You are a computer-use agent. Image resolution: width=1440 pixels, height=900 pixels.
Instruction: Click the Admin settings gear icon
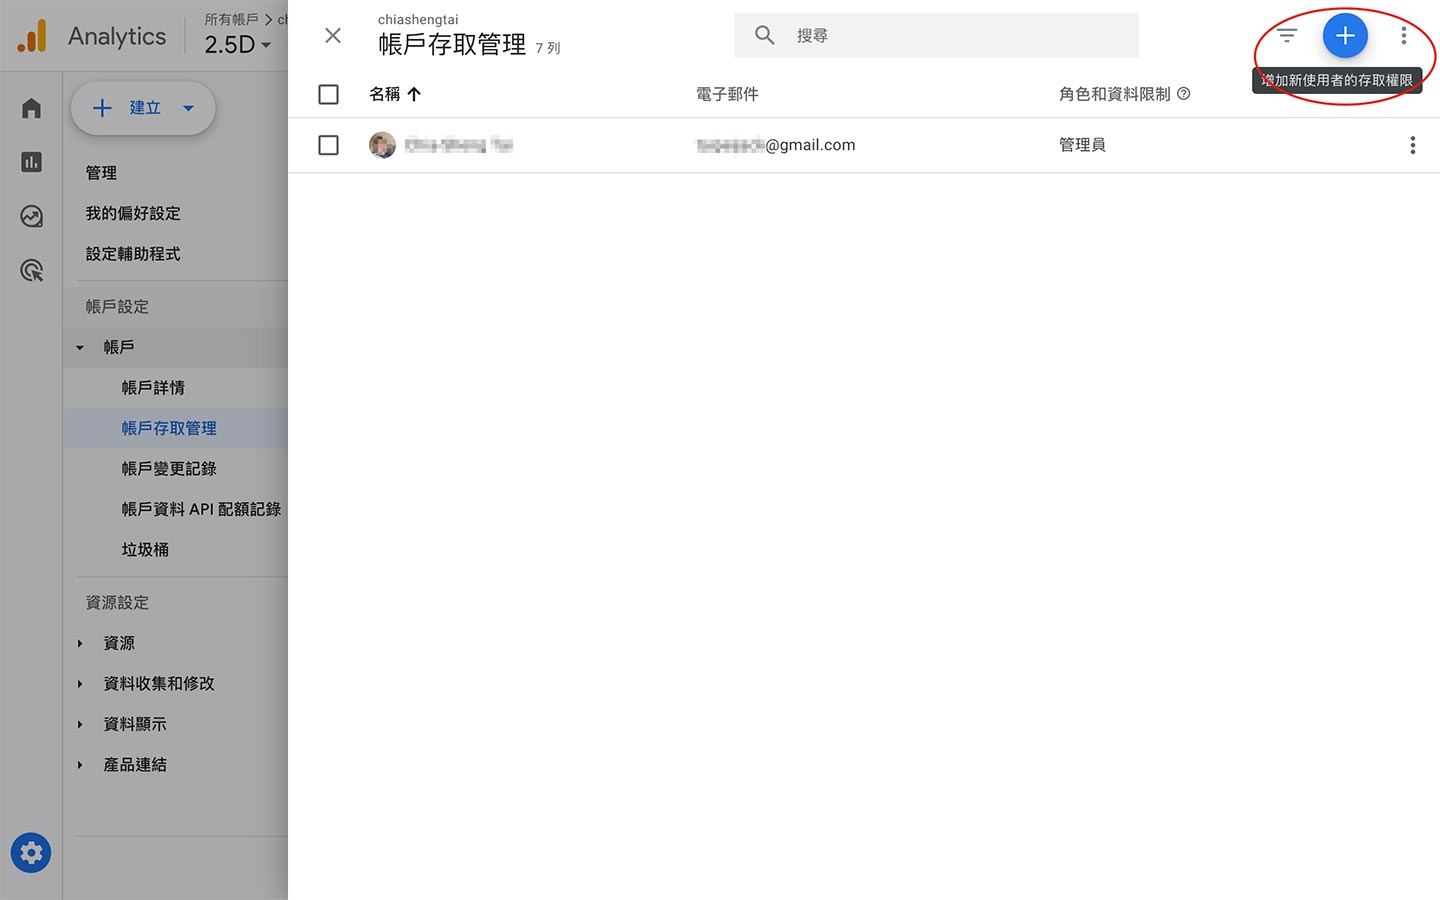[x=30, y=852]
